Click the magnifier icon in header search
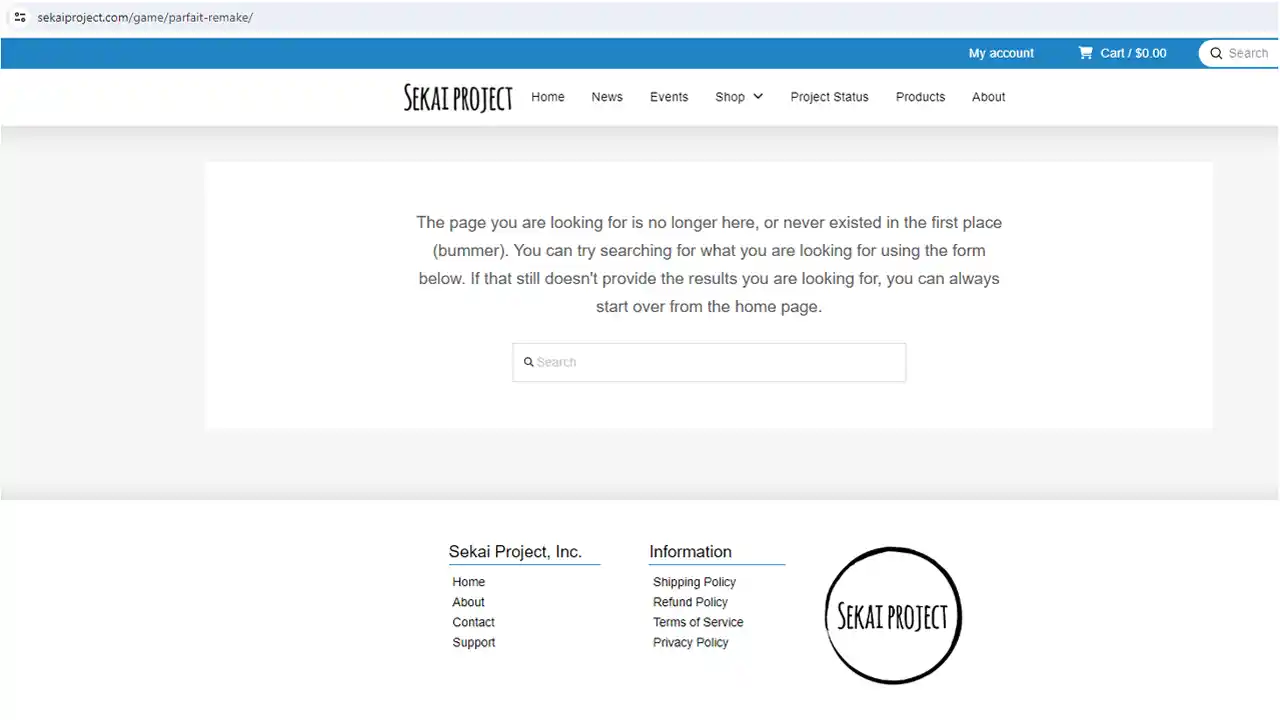Viewport: 1280px width, 720px height. point(1216,53)
